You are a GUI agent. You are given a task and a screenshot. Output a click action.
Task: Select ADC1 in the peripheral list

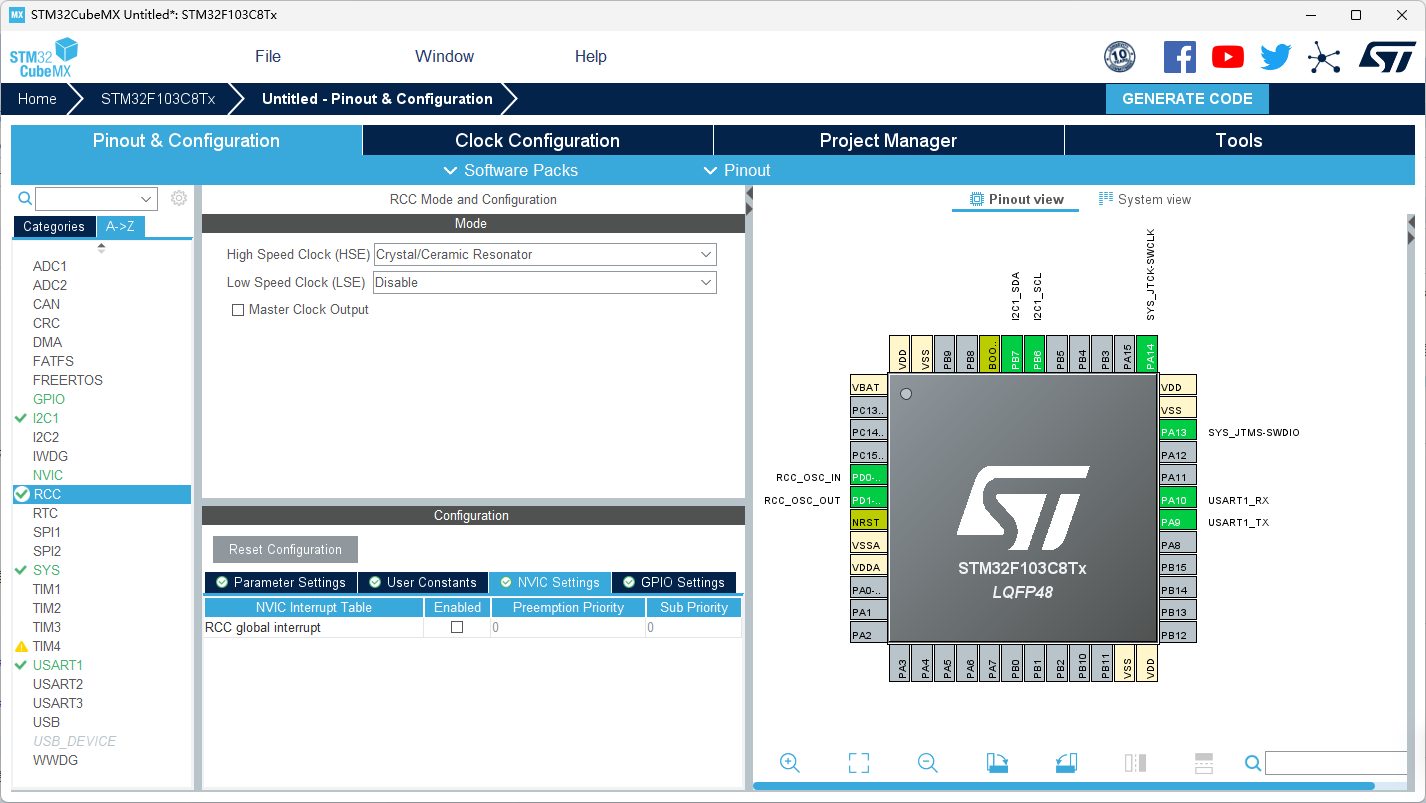click(50, 266)
